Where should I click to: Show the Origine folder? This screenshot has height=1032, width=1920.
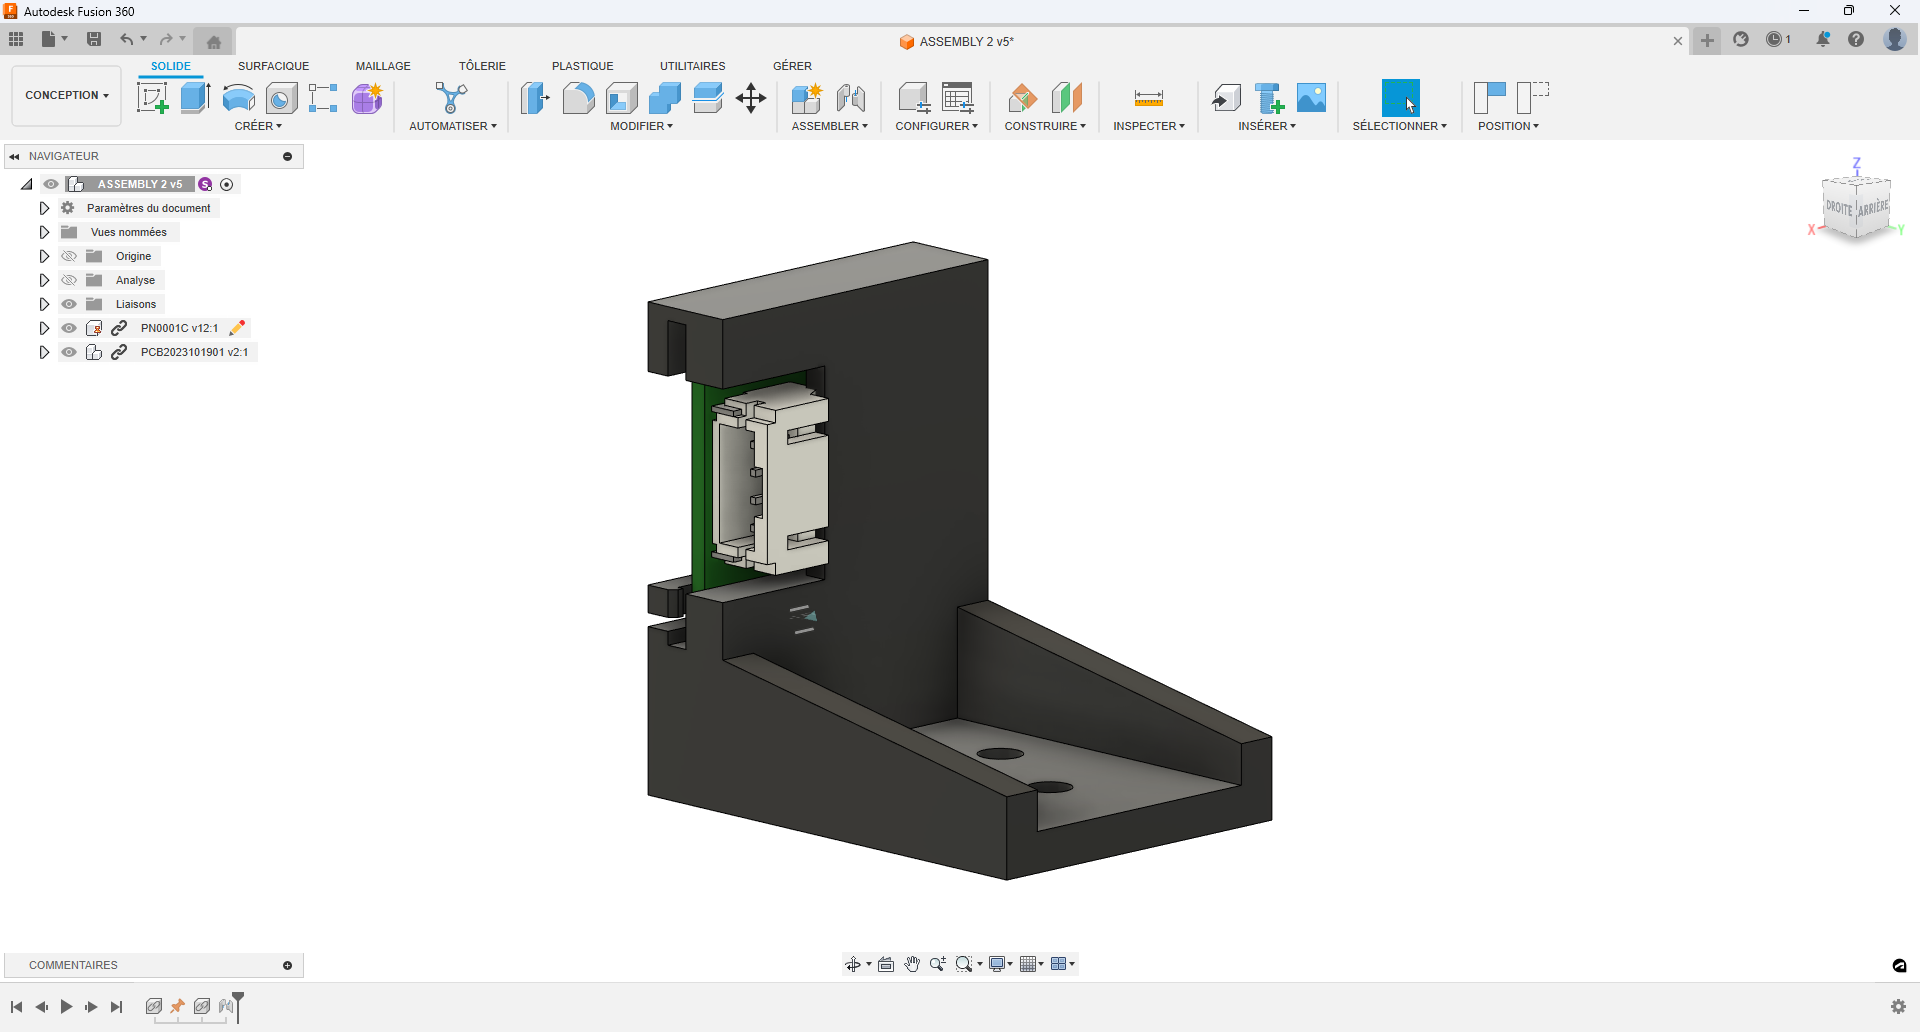click(x=69, y=256)
